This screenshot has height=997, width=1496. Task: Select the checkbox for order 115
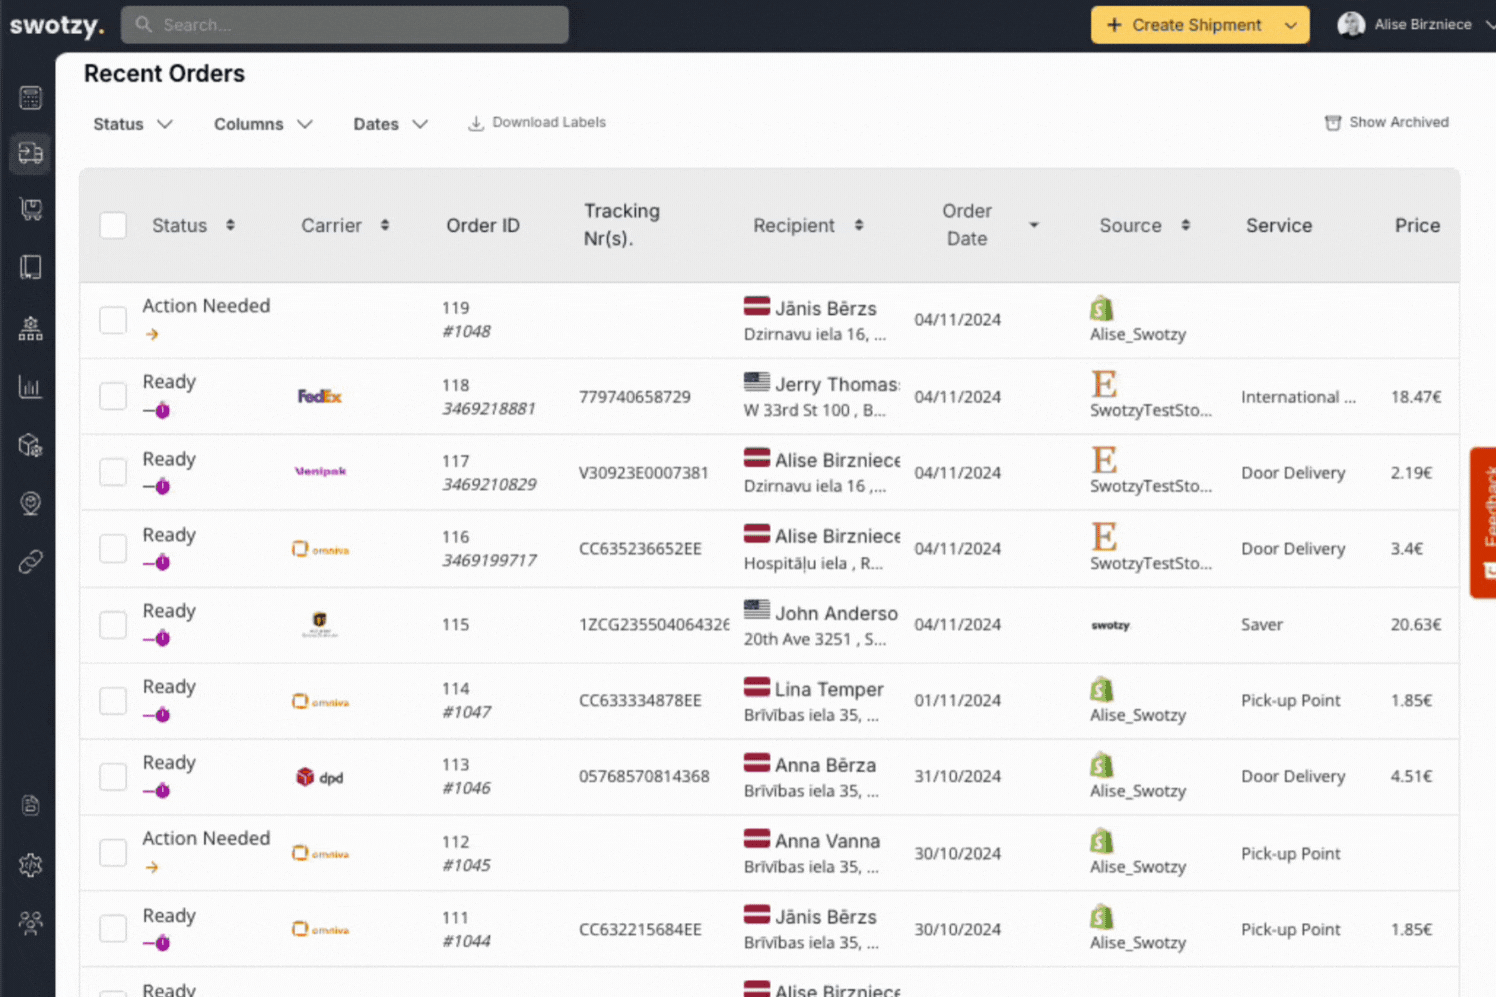tap(113, 625)
